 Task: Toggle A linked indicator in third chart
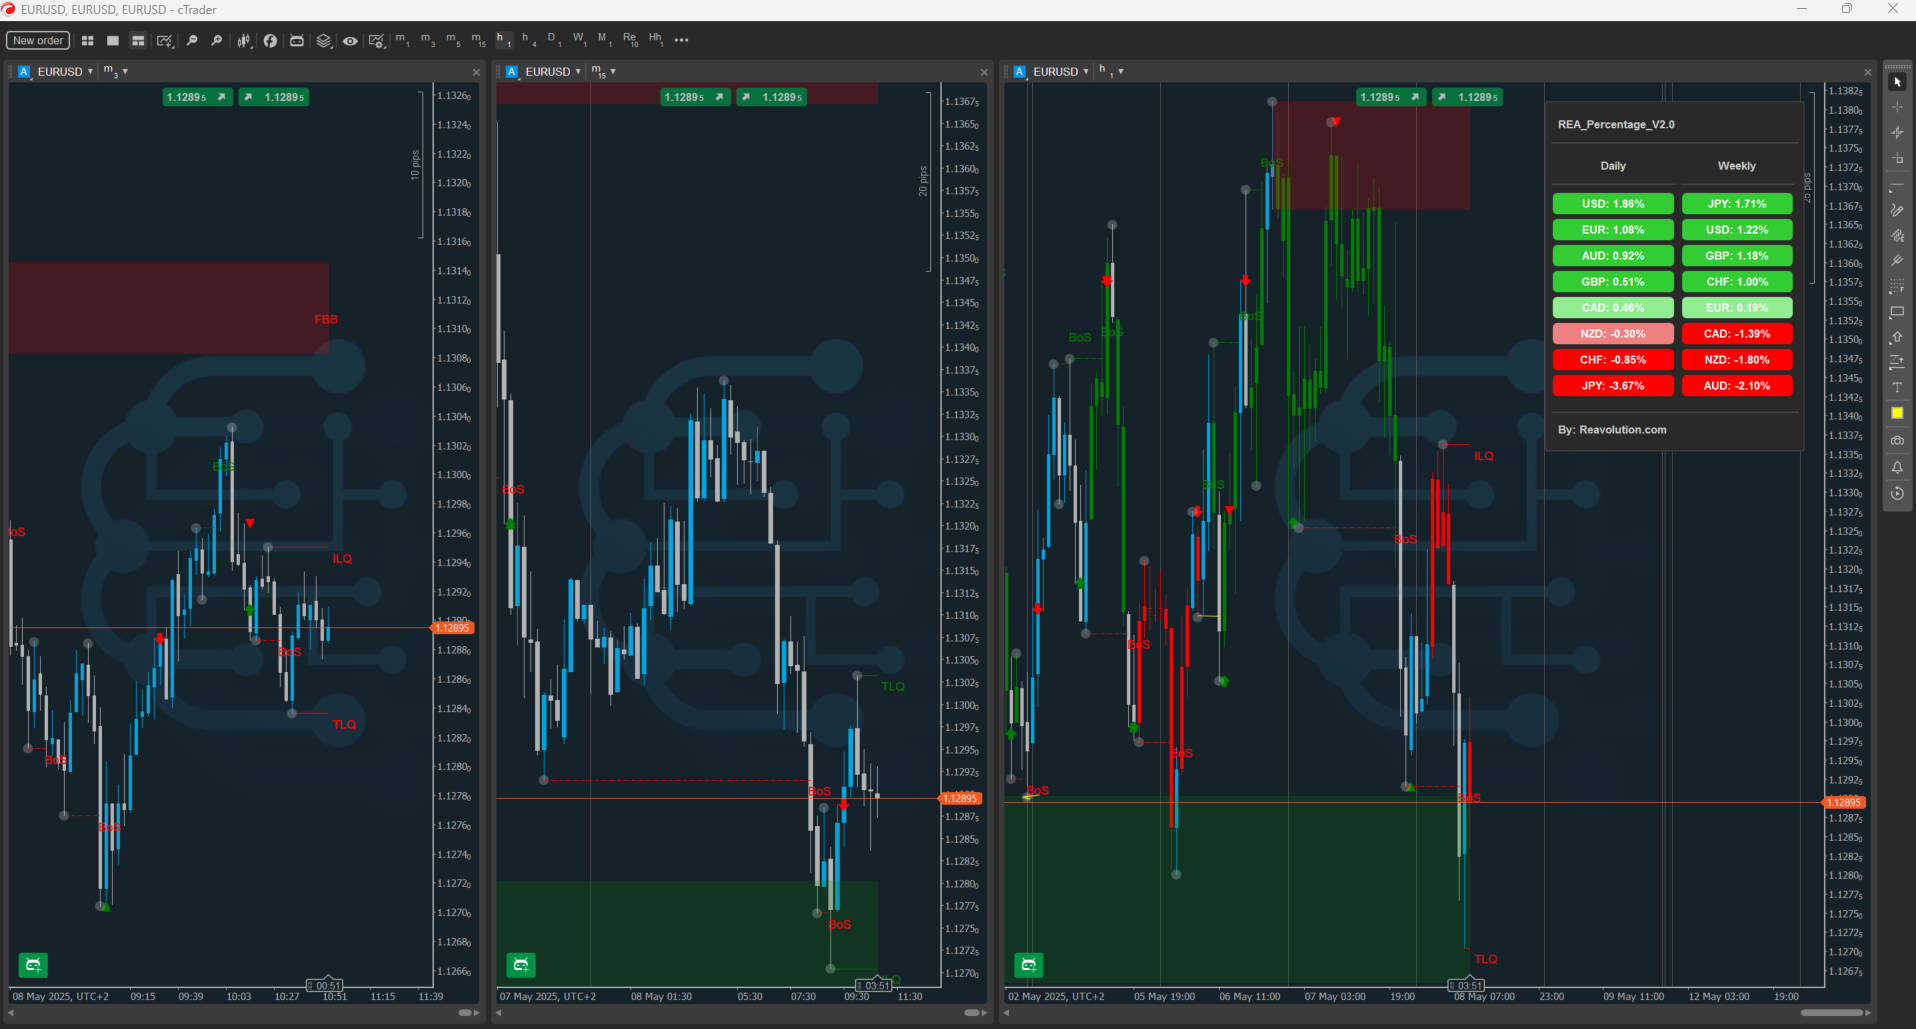click(x=1020, y=72)
